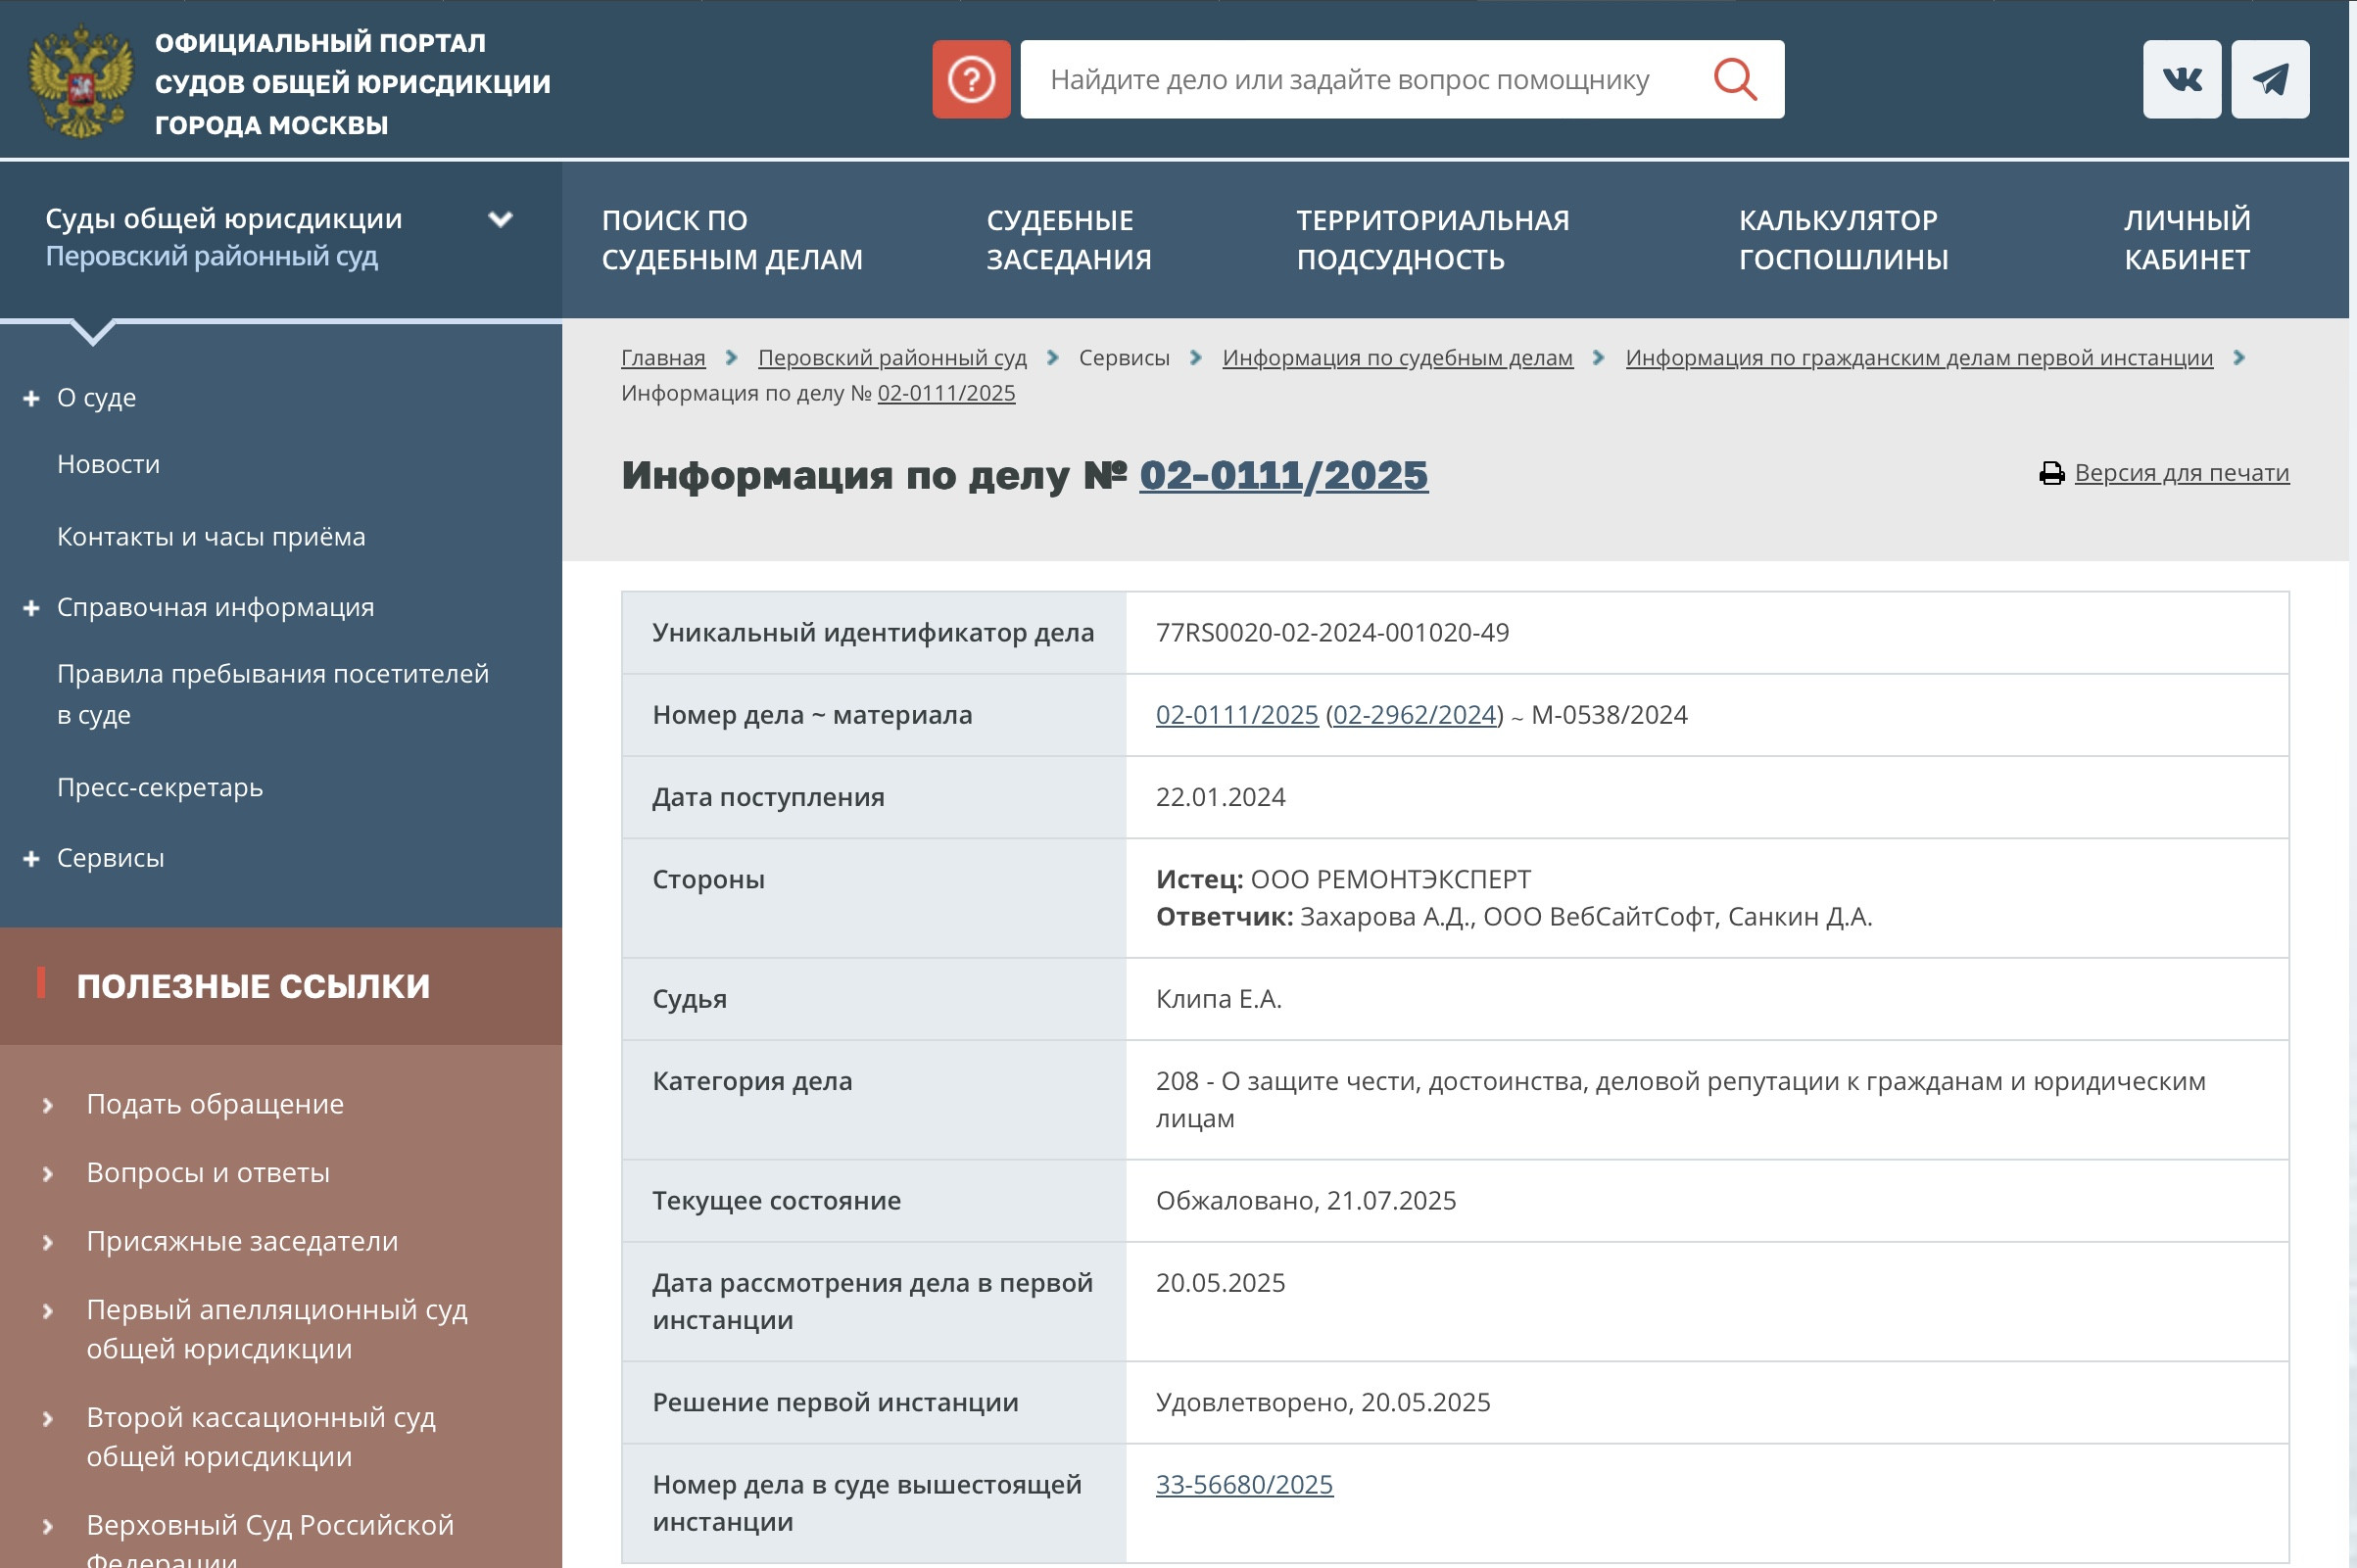Click the chevron arrow beside Подать обращение
This screenshot has width=2357, height=1568.
(48, 1105)
